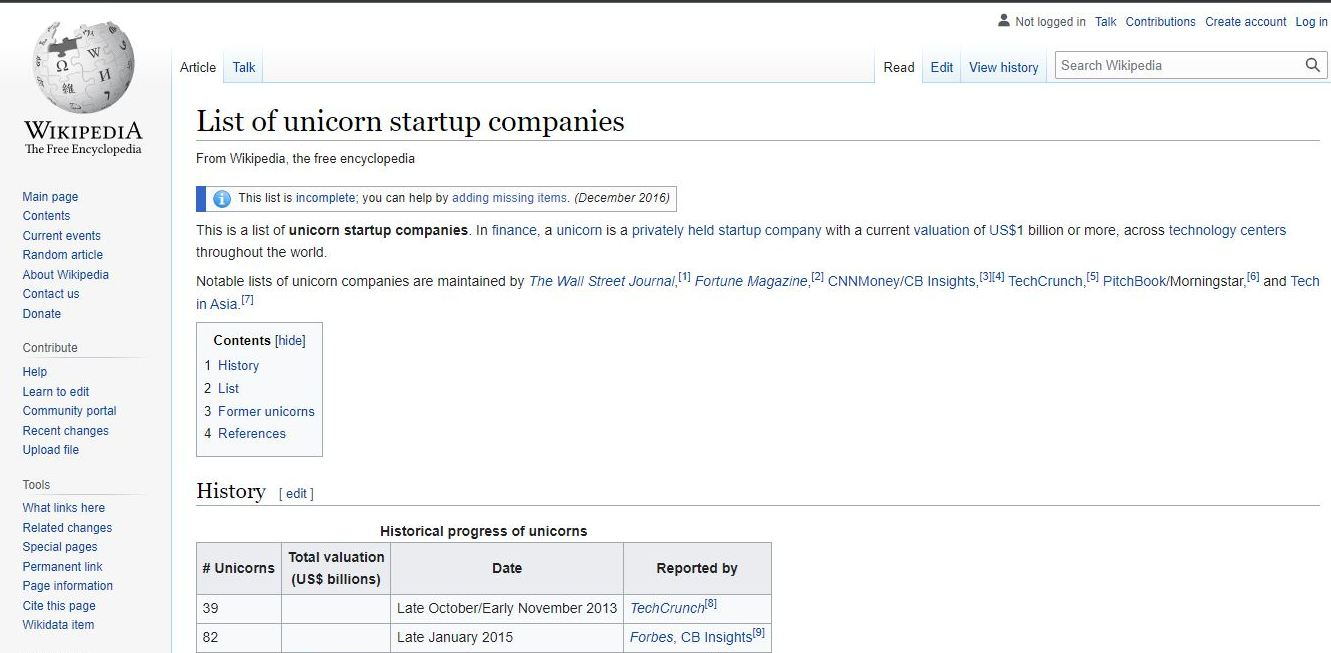Open the View history tab
Screen dimensions: 1331x653
[x=1004, y=67]
